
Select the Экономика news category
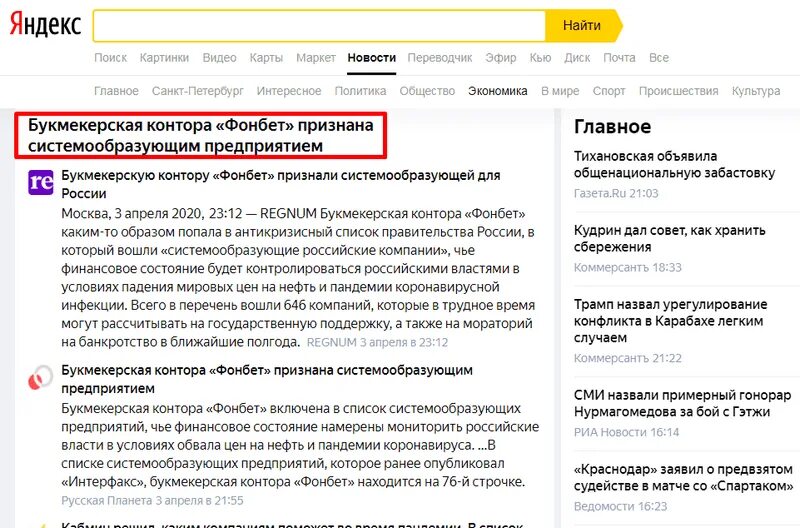coord(497,91)
